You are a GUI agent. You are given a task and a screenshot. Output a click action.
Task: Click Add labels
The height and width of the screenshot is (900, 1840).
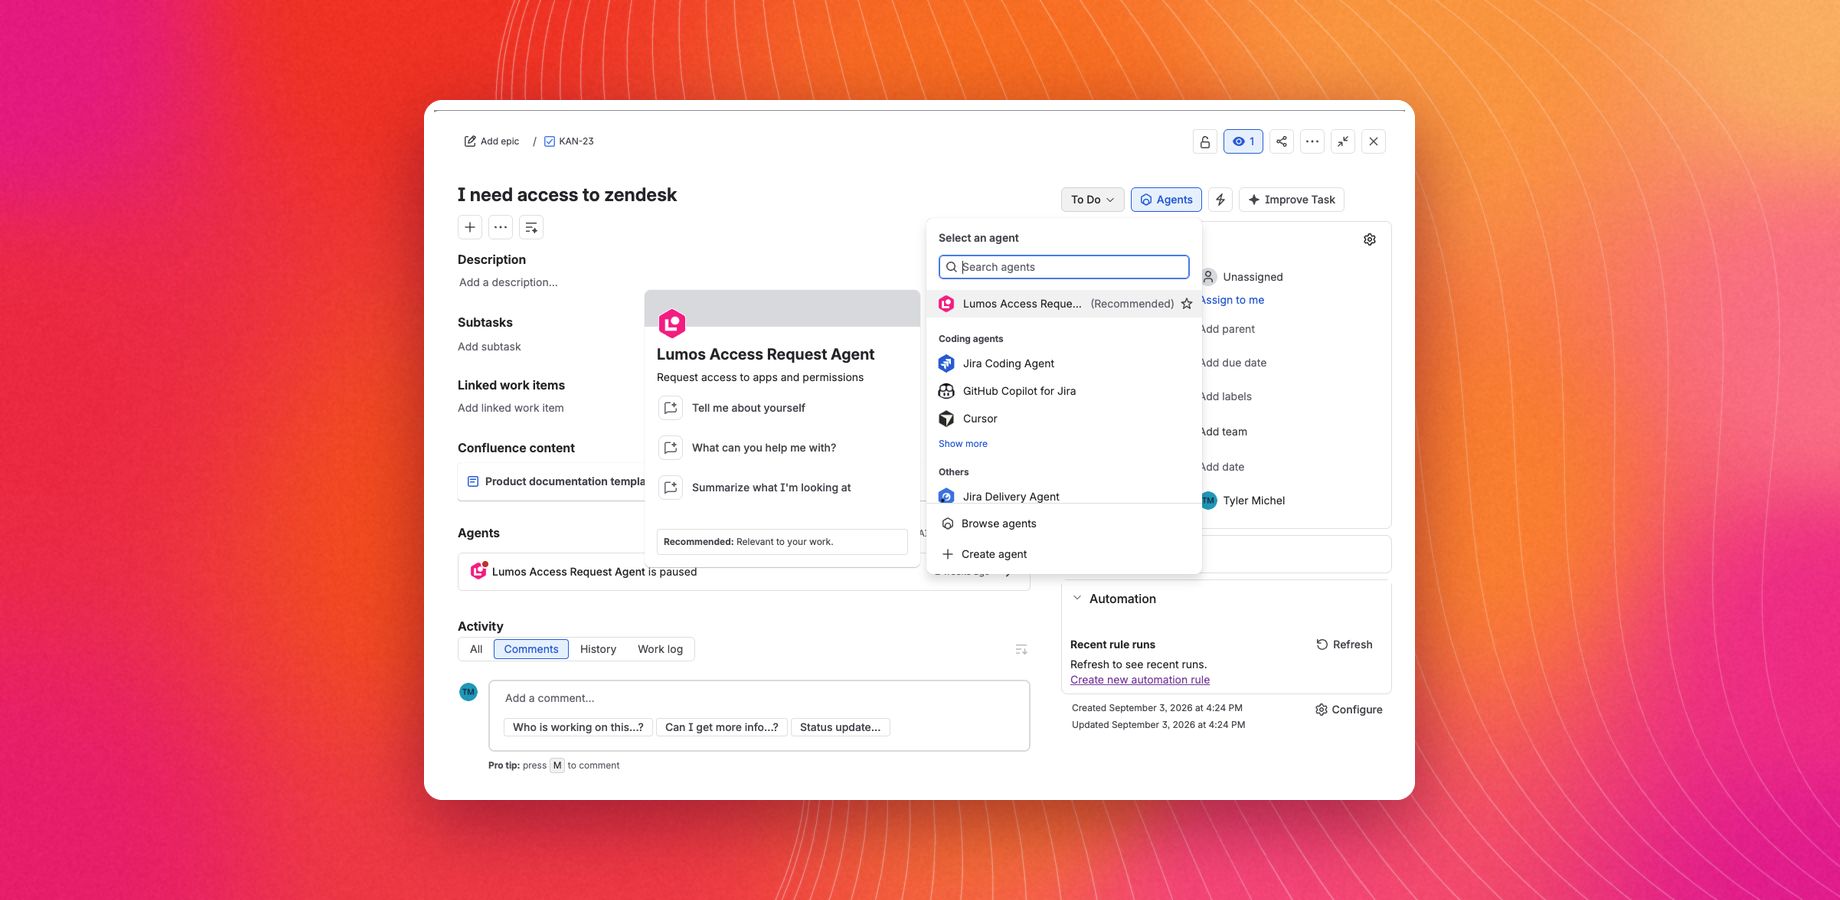tap(1226, 397)
